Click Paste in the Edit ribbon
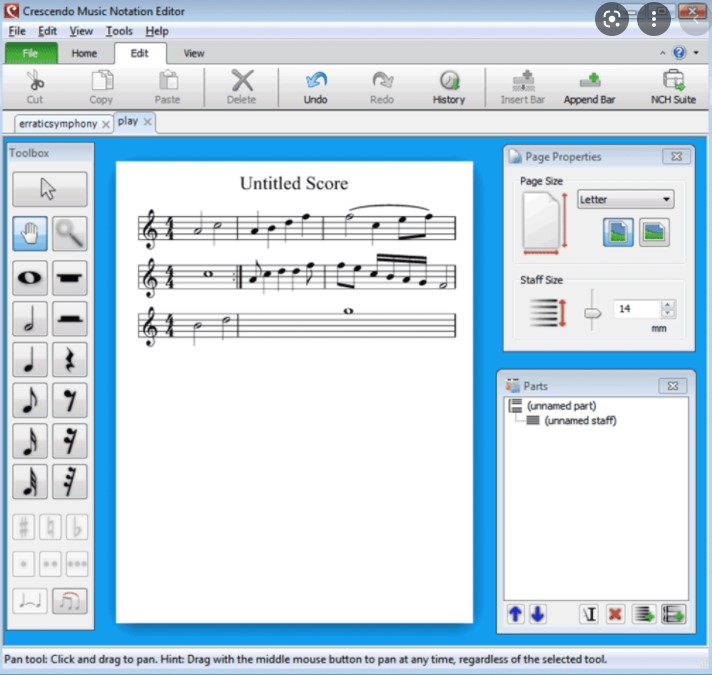 (168, 87)
